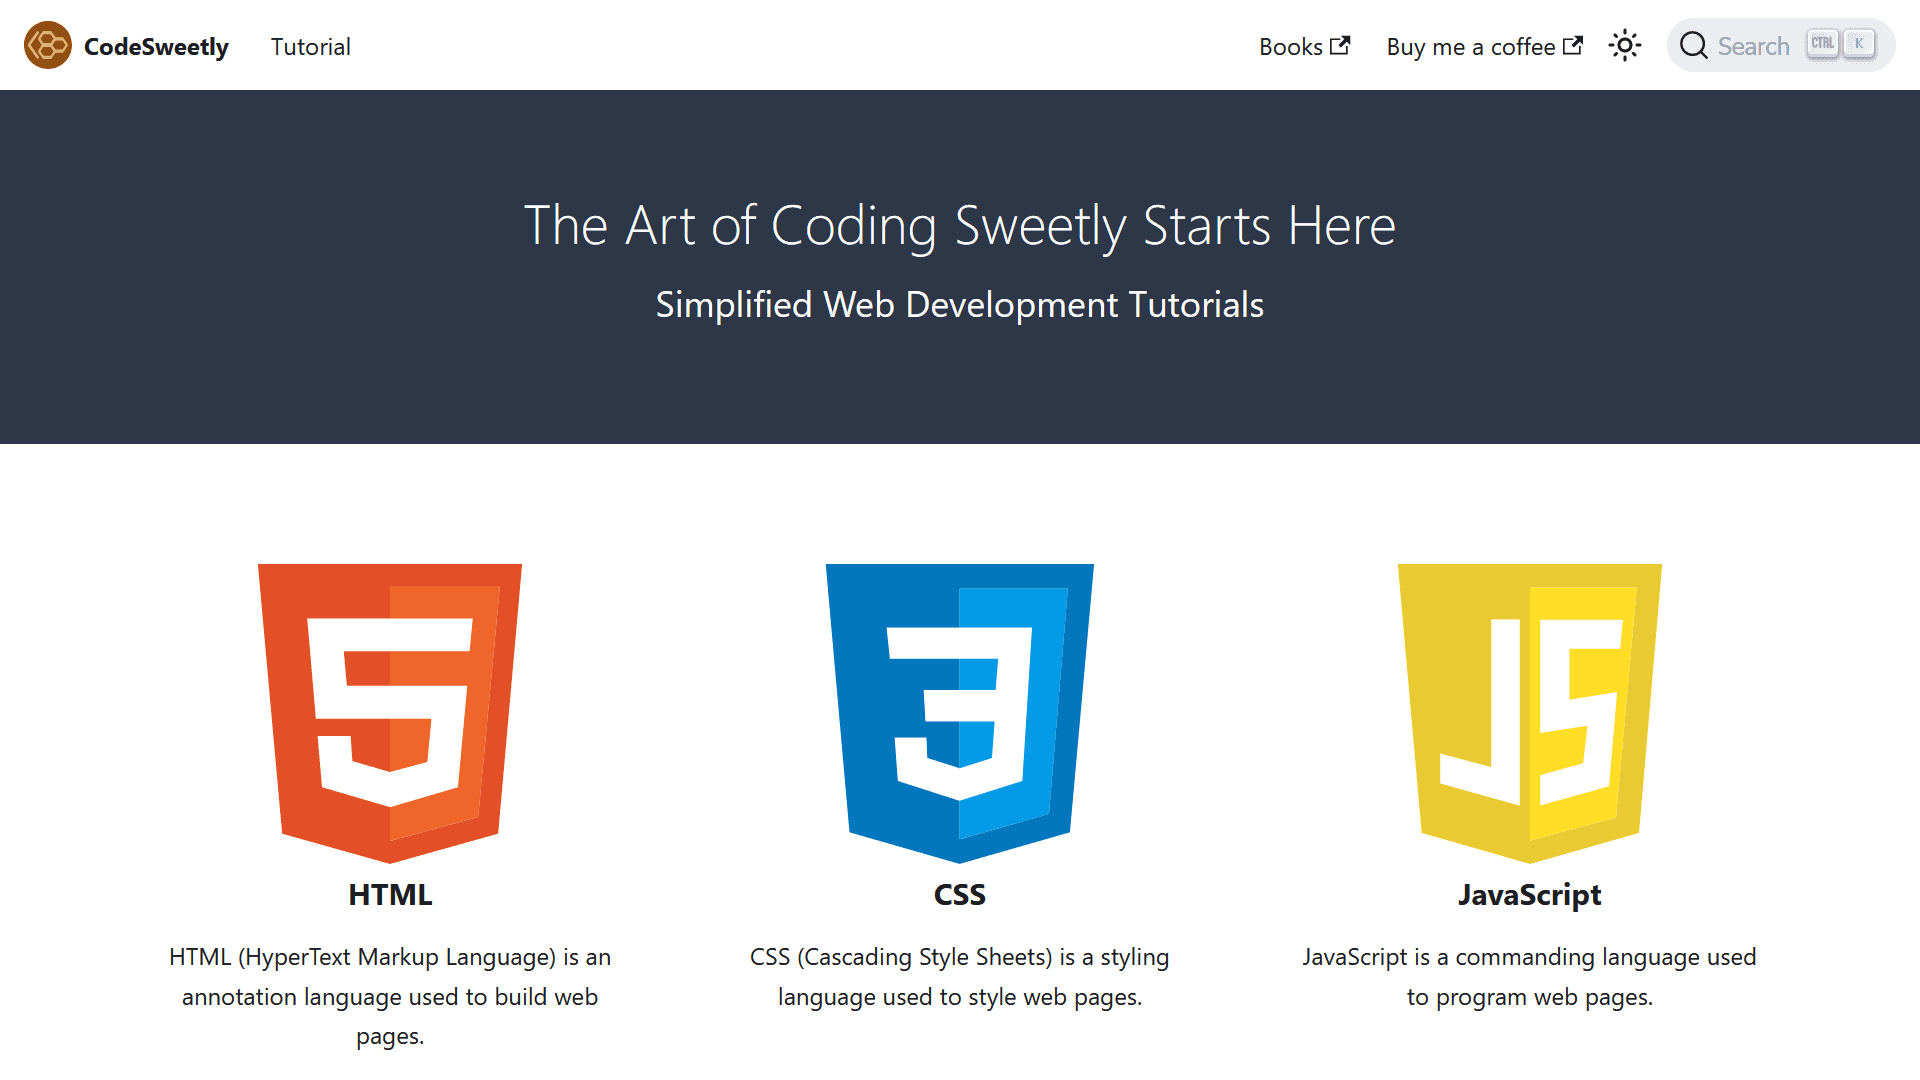
Task: Click the CSS3 shield logo
Action: pyautogui.click(x=960, y=713)
